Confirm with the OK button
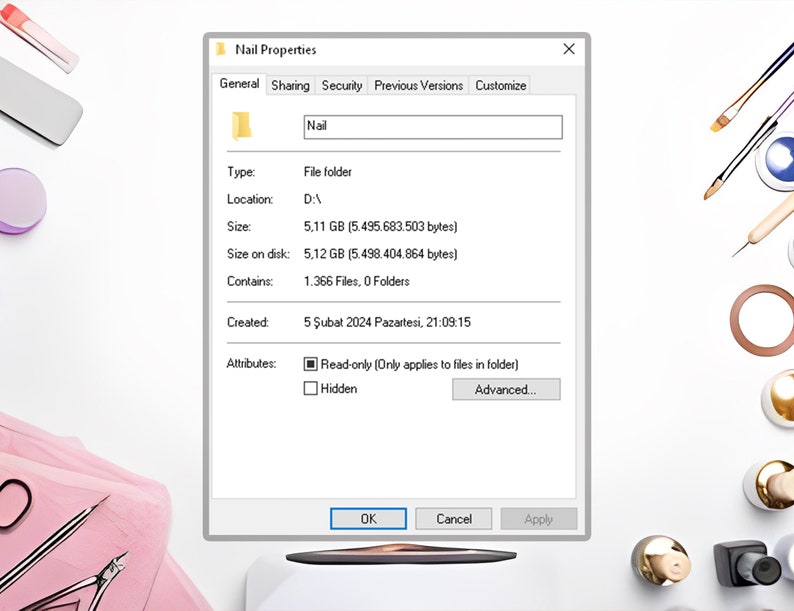Viewport: 794px width, 611px height. pos(368,519)
